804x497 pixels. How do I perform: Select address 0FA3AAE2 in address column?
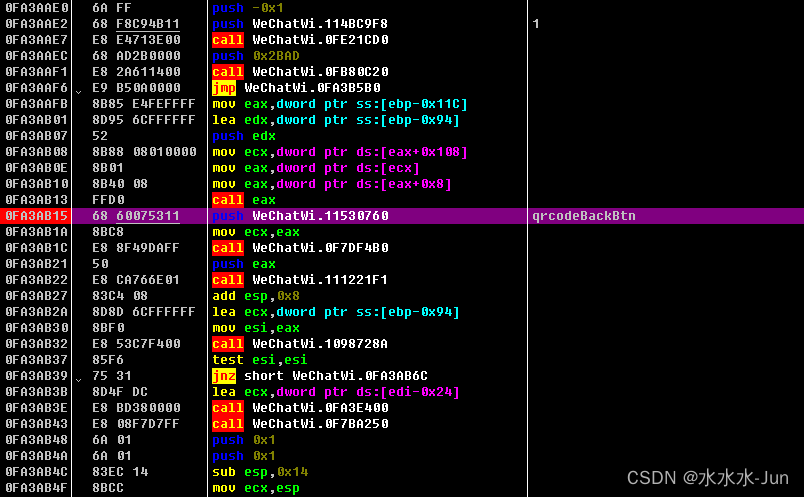[36, 24]
